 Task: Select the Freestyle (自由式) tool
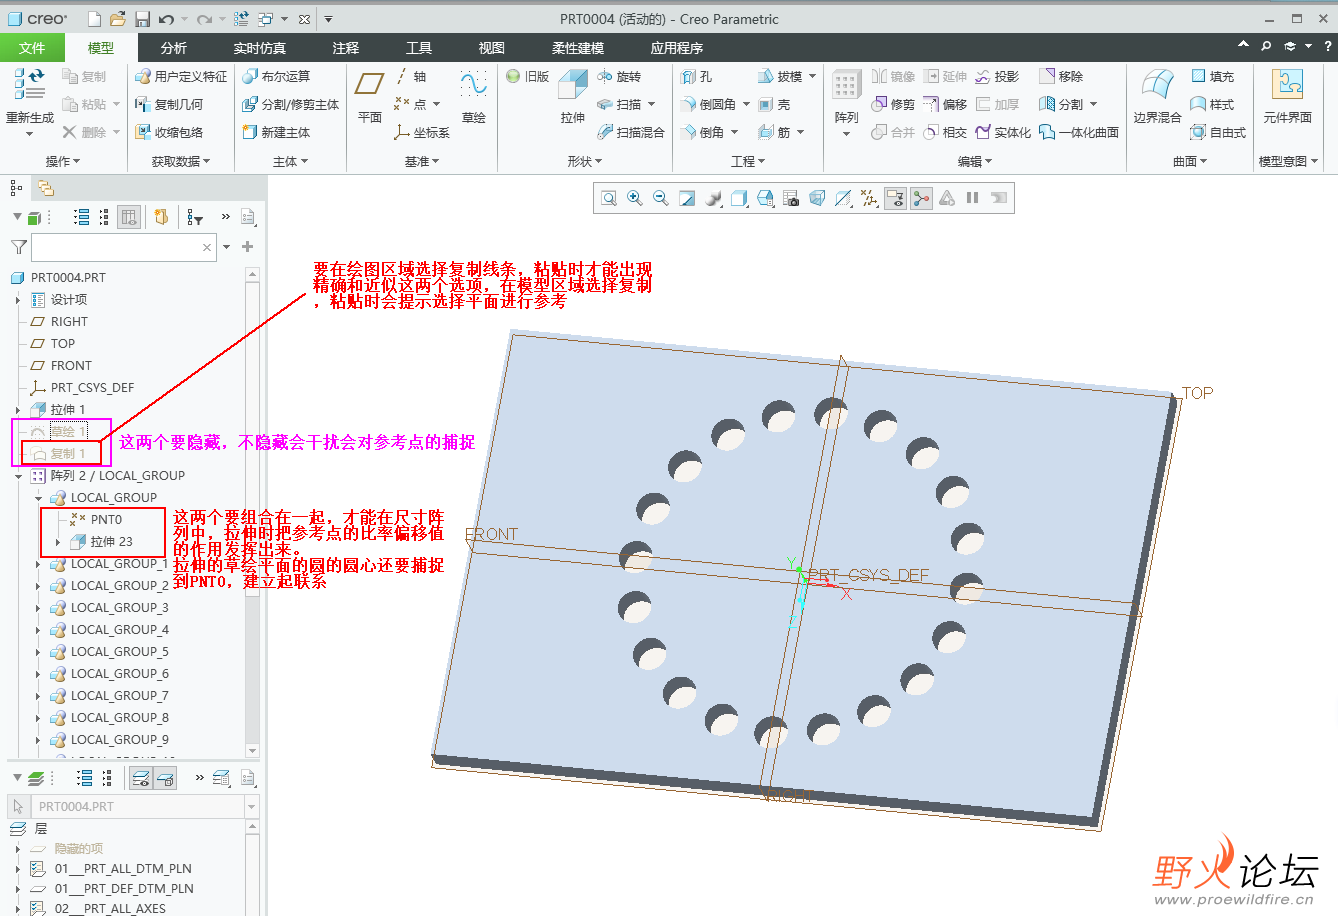(x=1218, y=132)
